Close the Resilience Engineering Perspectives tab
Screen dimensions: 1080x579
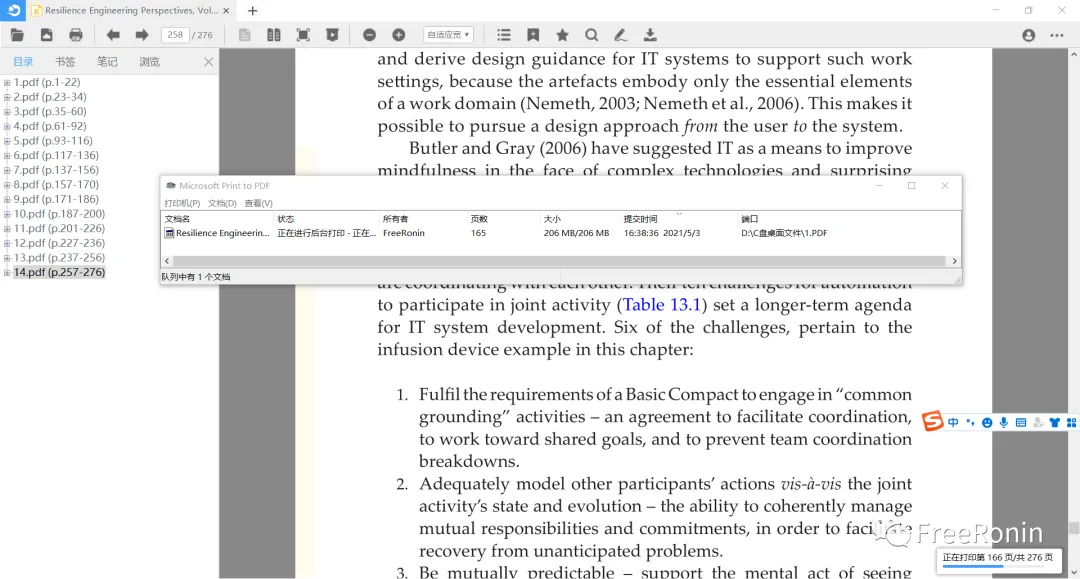click(x=226, y=10)
